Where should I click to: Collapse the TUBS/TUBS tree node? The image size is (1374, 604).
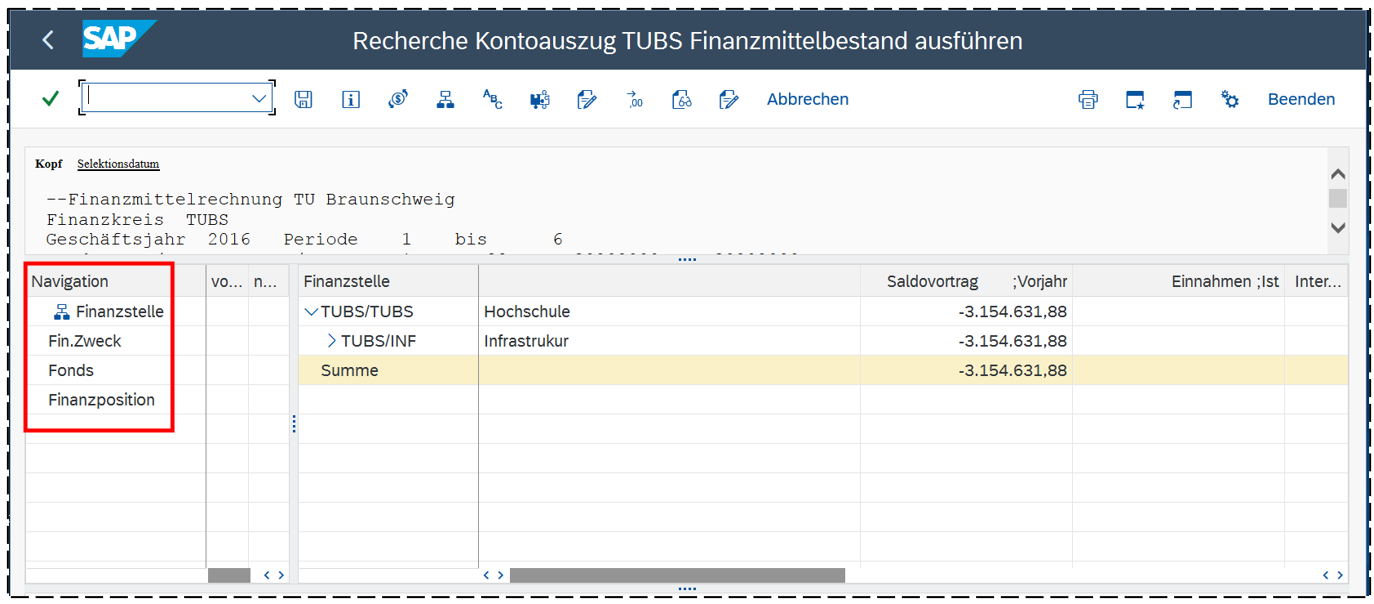coord(310,312)
